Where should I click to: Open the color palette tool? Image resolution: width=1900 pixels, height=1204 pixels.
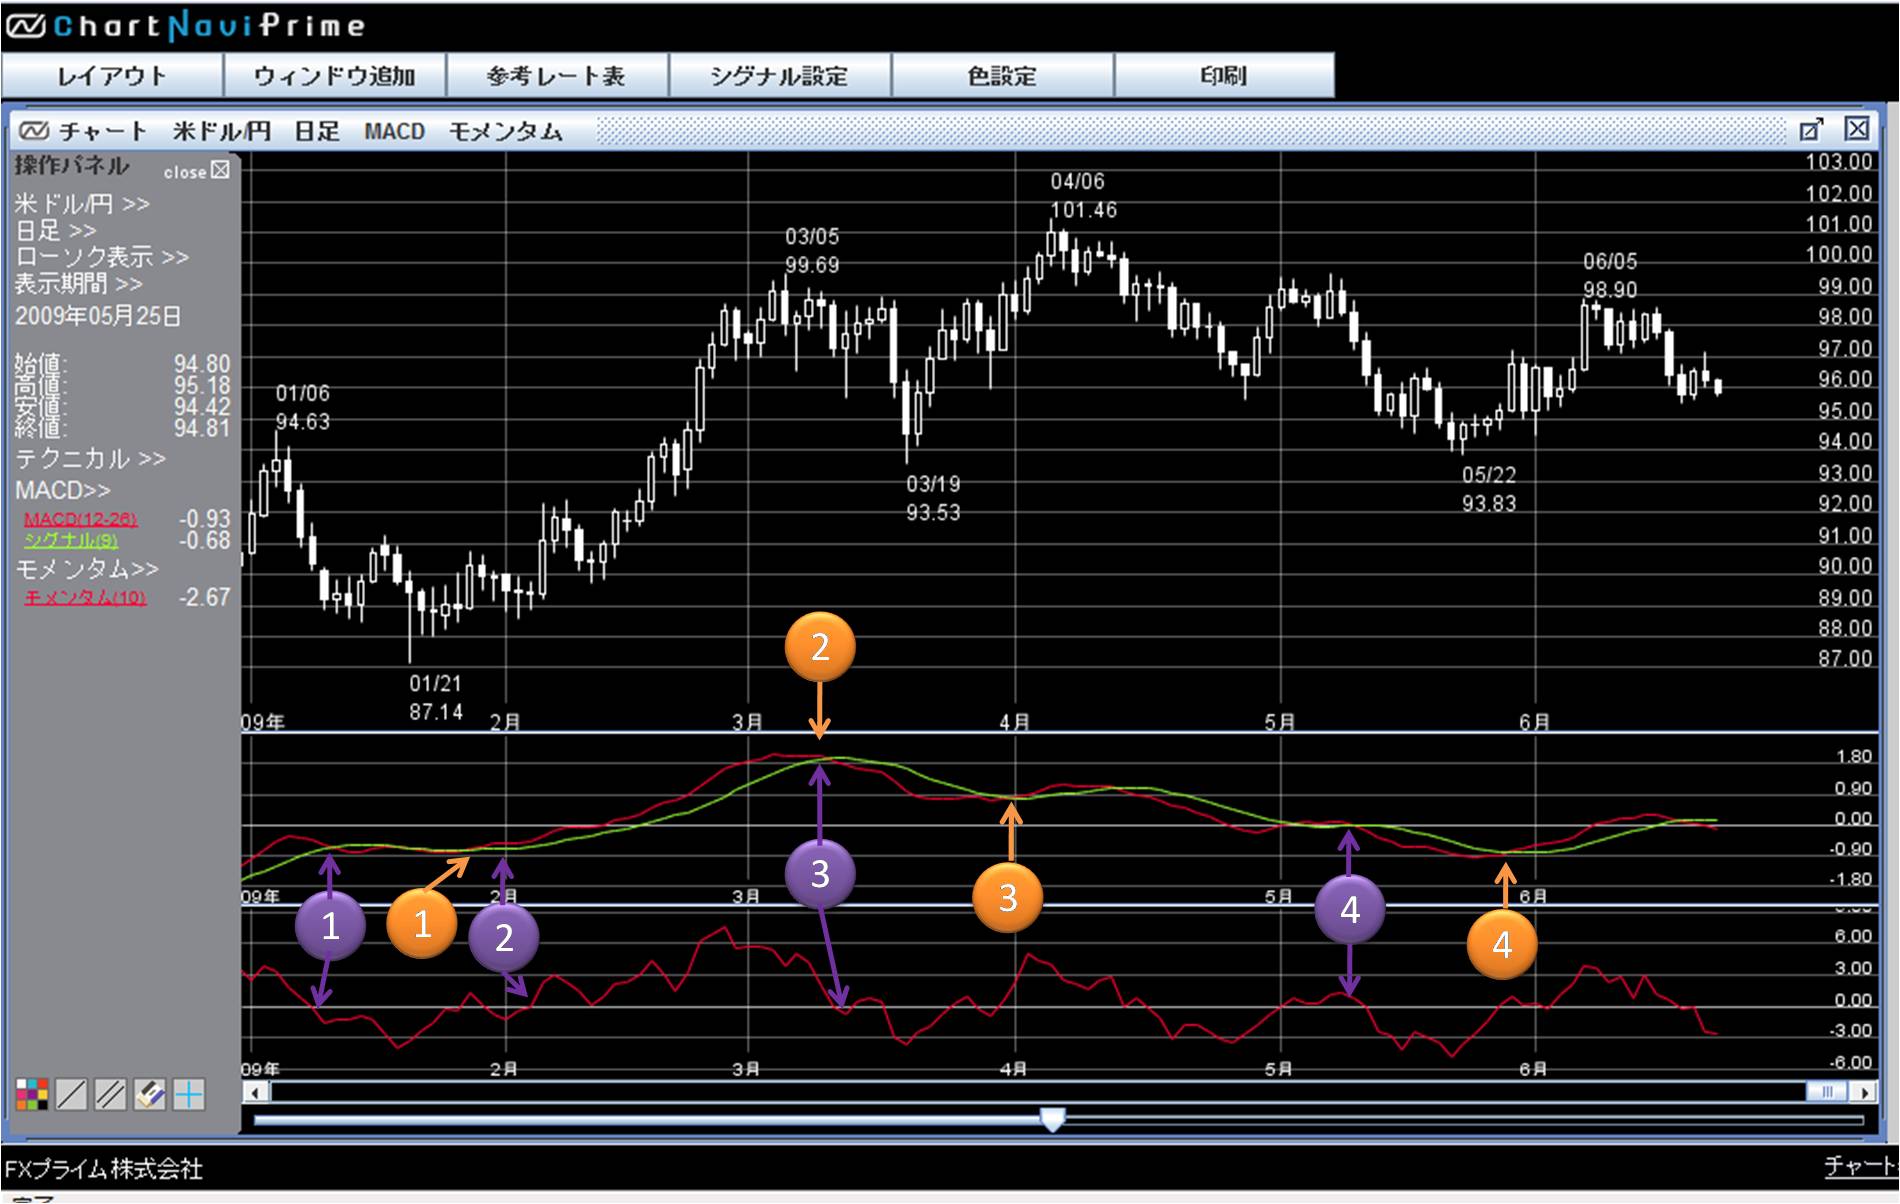(32, 1095)
